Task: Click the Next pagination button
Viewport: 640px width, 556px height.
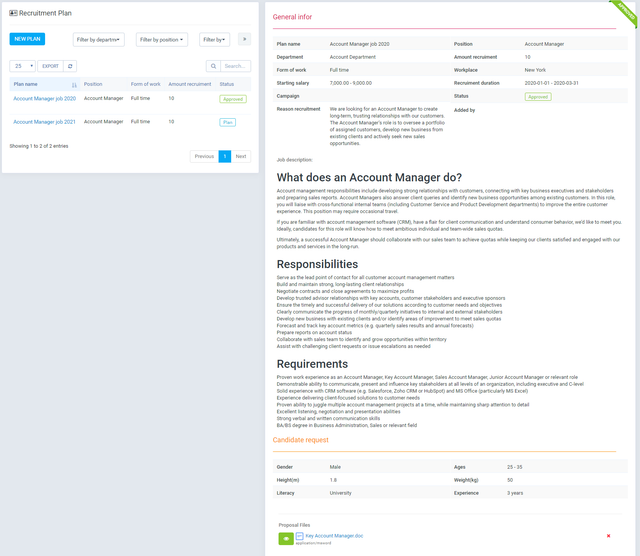Action: tap(241, 156)
